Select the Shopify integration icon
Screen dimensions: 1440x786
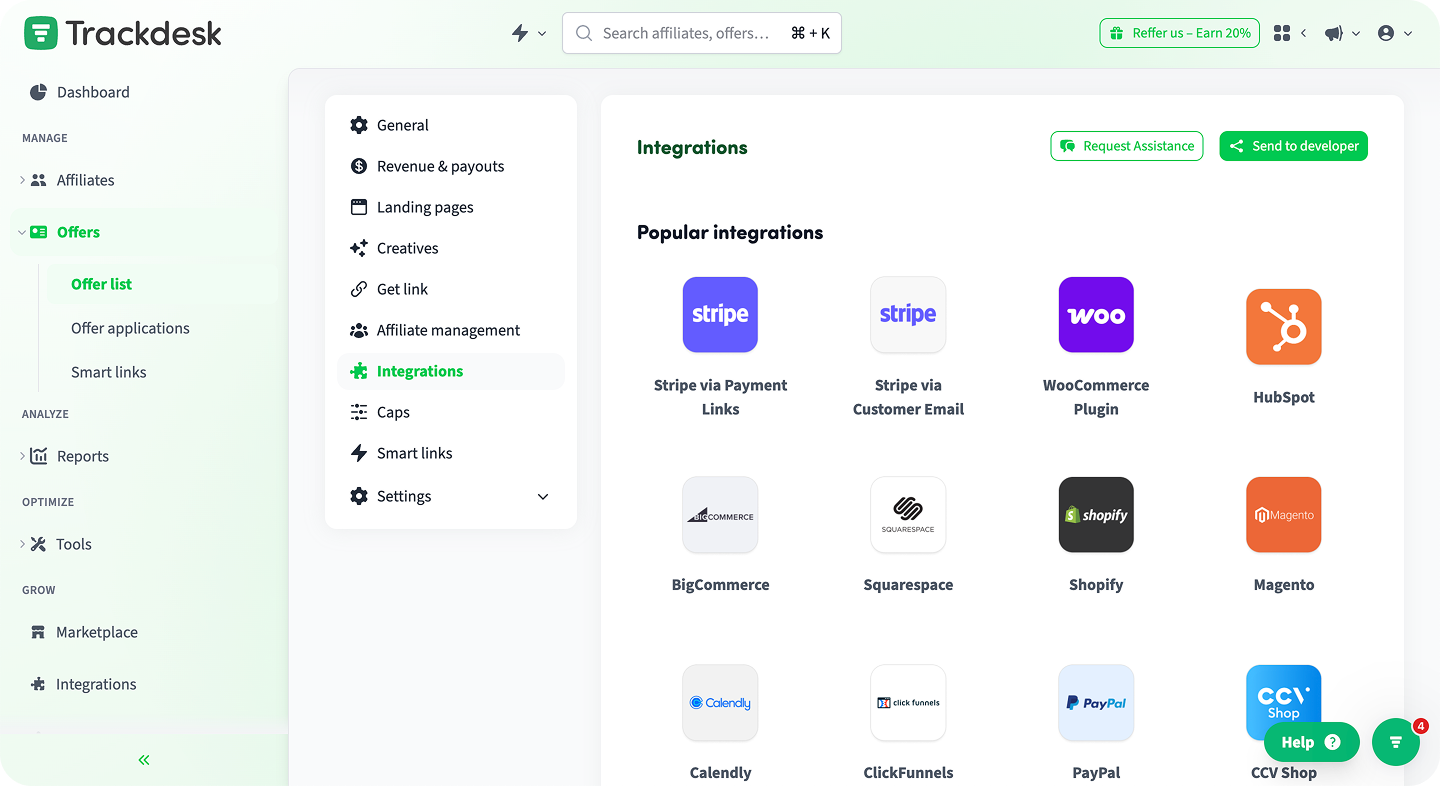click(1096, 514)
